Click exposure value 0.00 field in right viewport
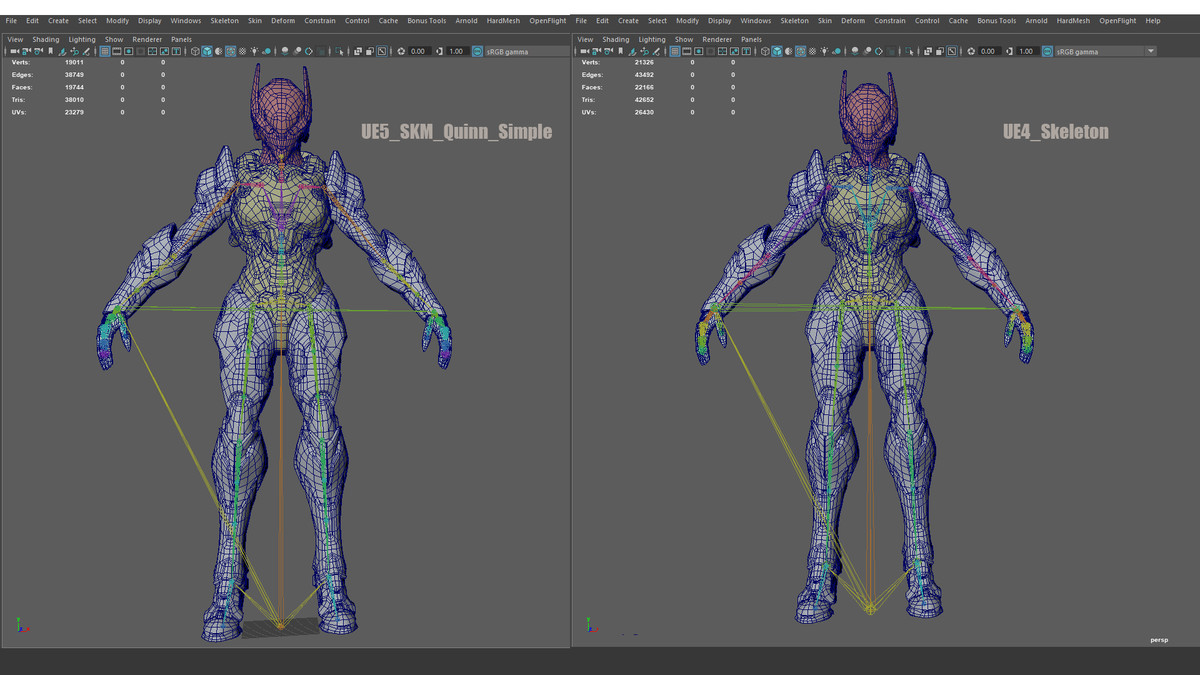The width and height of the screenshot is (1200, 675). [989, 51]
